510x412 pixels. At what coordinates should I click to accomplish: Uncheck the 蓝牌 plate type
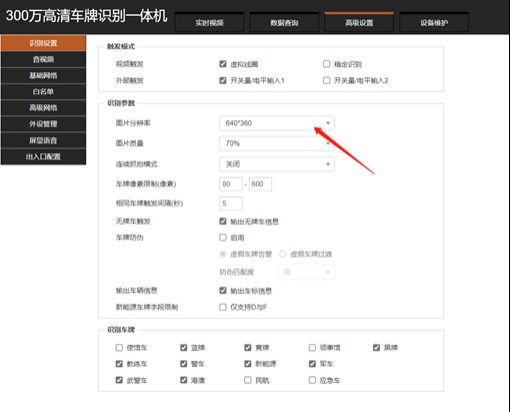click(184, 348)
